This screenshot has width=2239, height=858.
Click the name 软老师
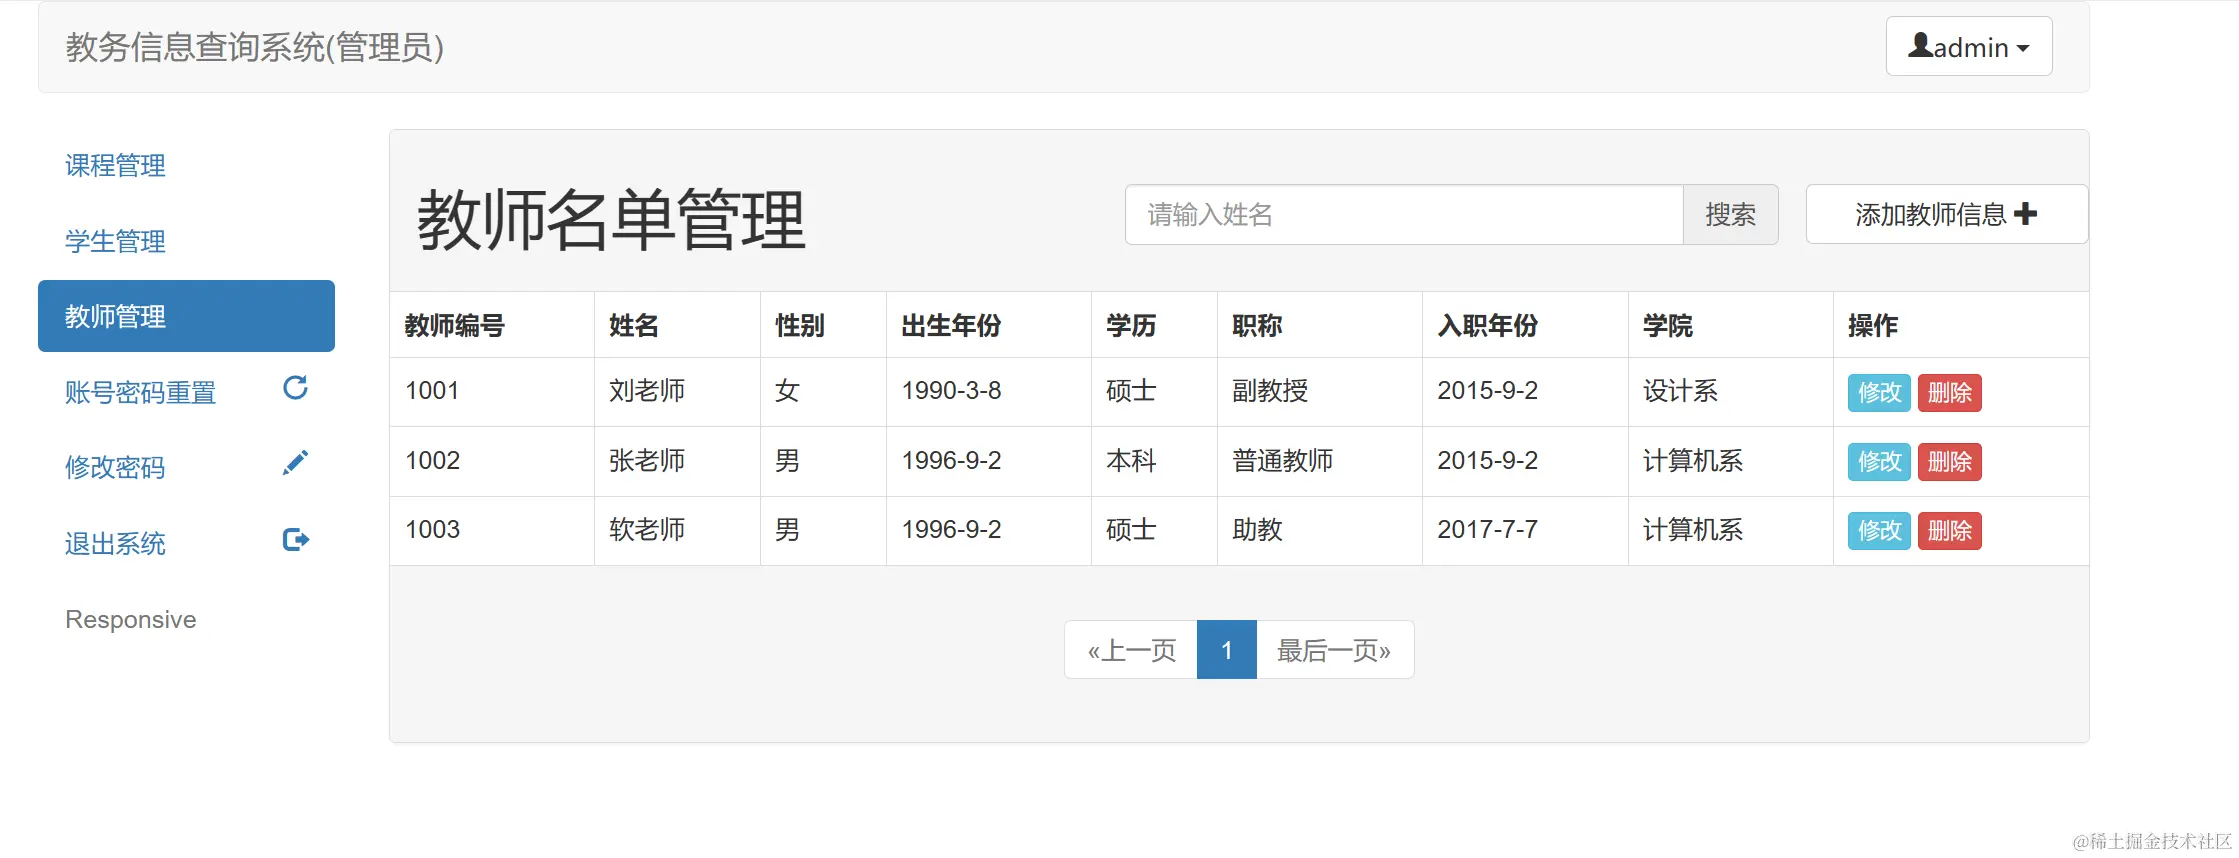point(647,530)
